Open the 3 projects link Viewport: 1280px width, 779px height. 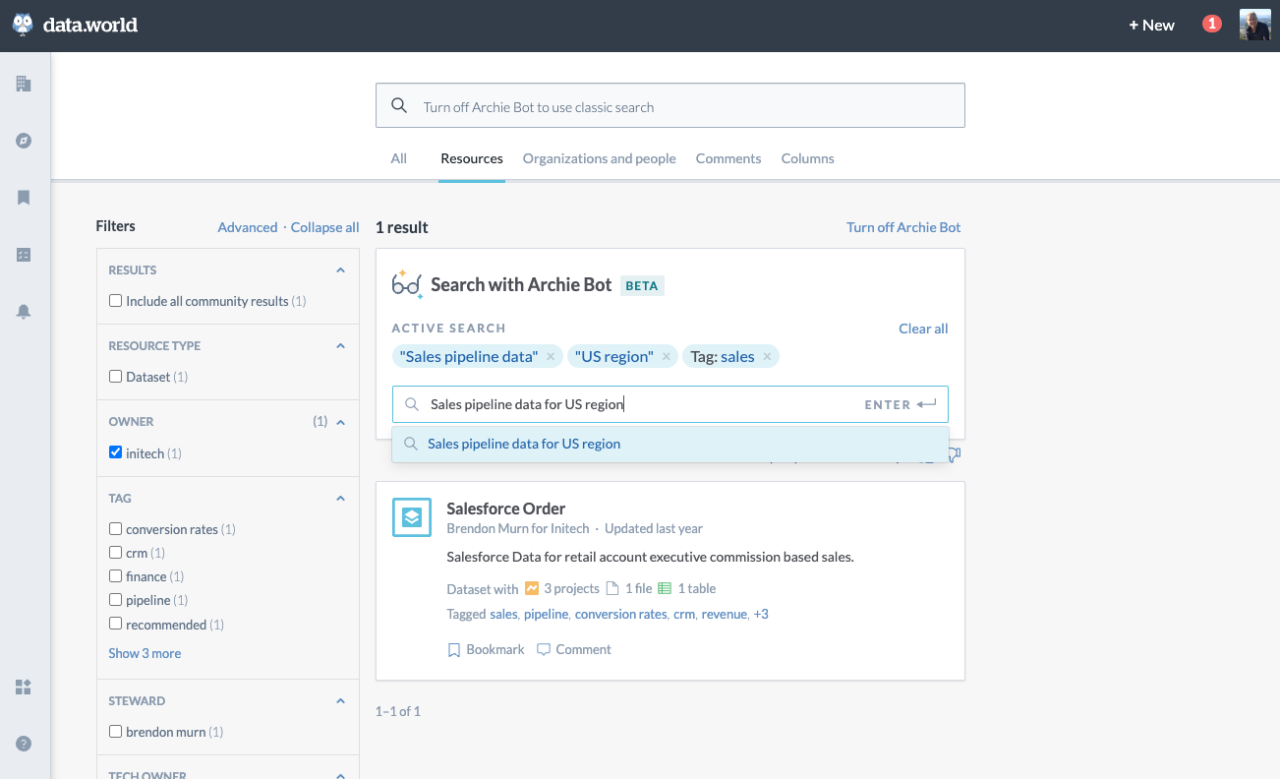(x=572, y=589)
